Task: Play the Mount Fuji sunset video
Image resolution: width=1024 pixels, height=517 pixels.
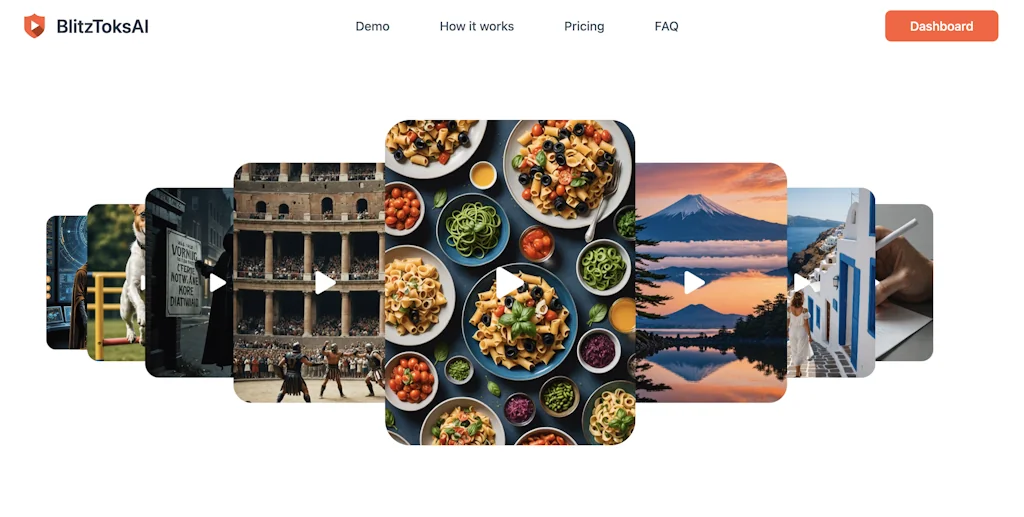Action: coord(694,283)
